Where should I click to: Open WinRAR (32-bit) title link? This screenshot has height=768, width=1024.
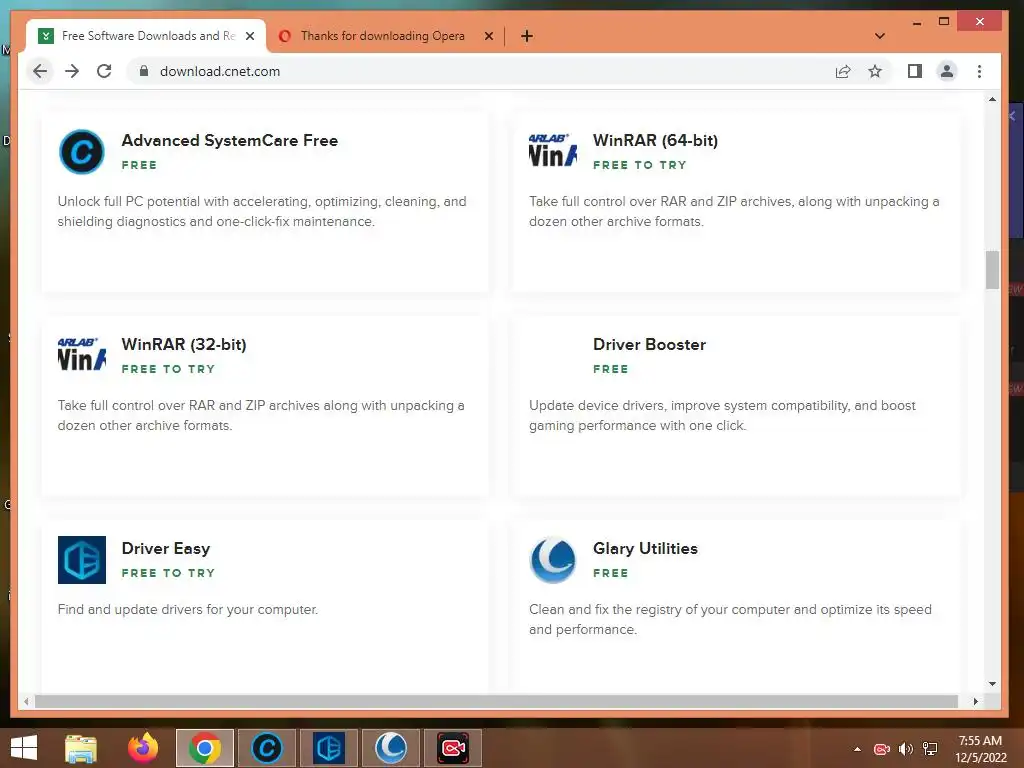[x=184, y=344]
